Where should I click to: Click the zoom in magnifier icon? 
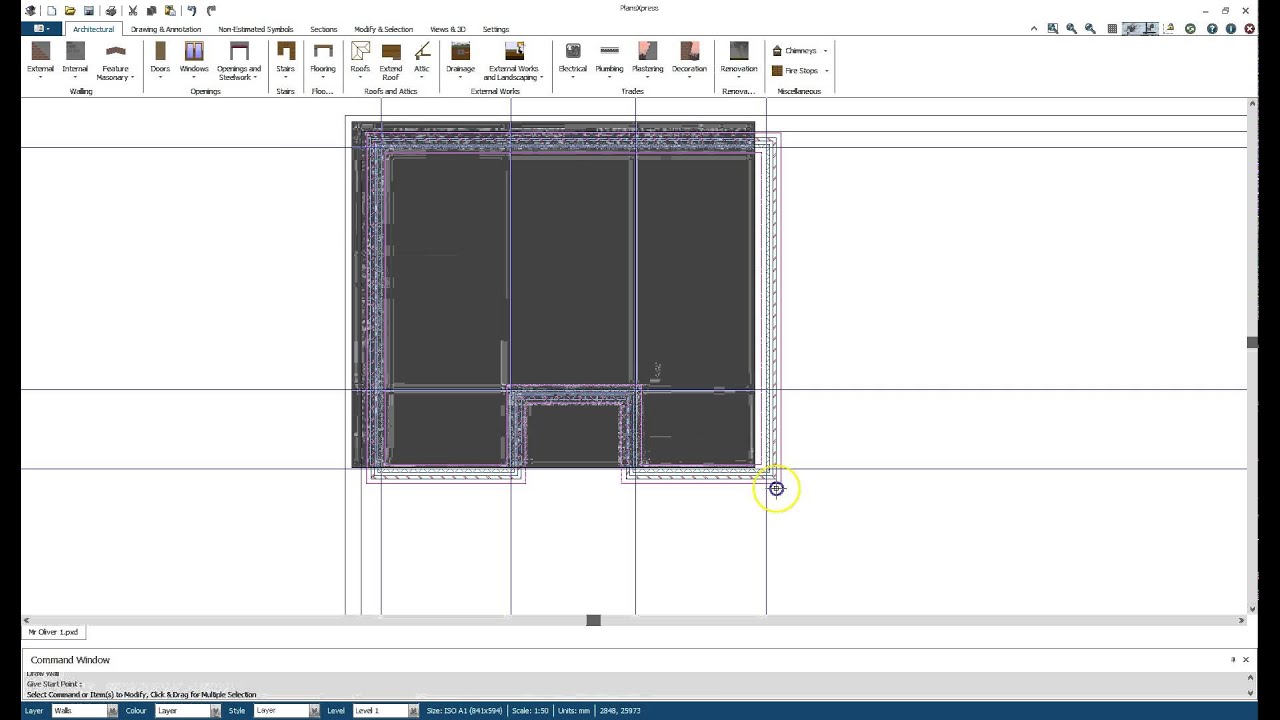(x=1071, y=29)
